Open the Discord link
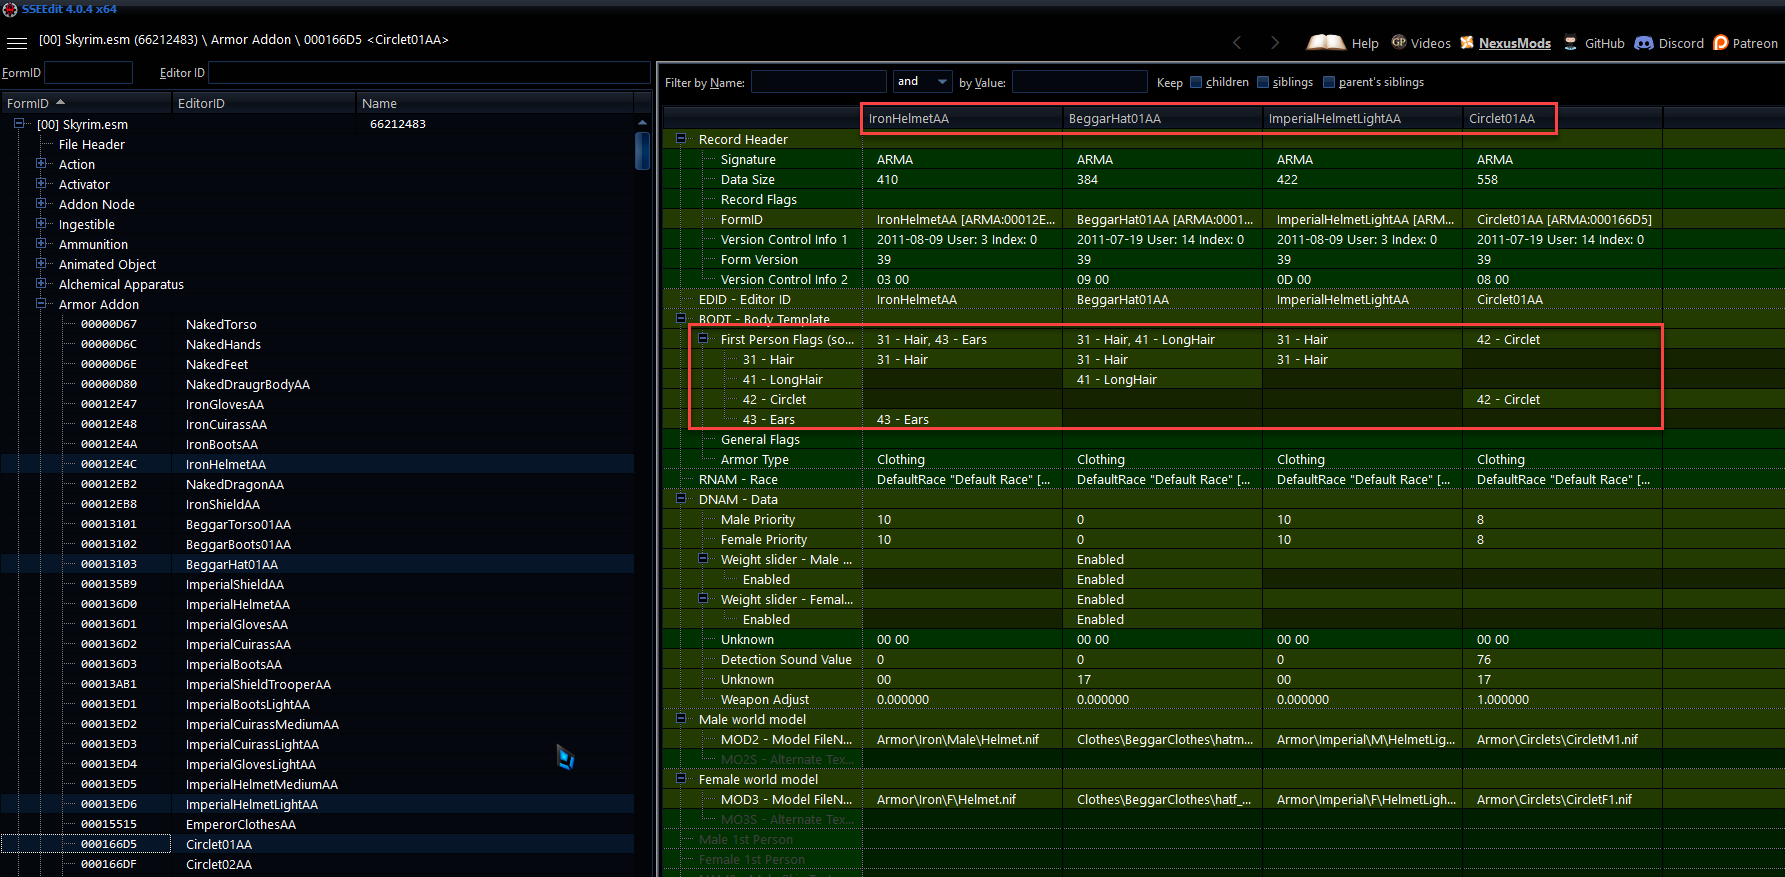 click(1669, 43)
